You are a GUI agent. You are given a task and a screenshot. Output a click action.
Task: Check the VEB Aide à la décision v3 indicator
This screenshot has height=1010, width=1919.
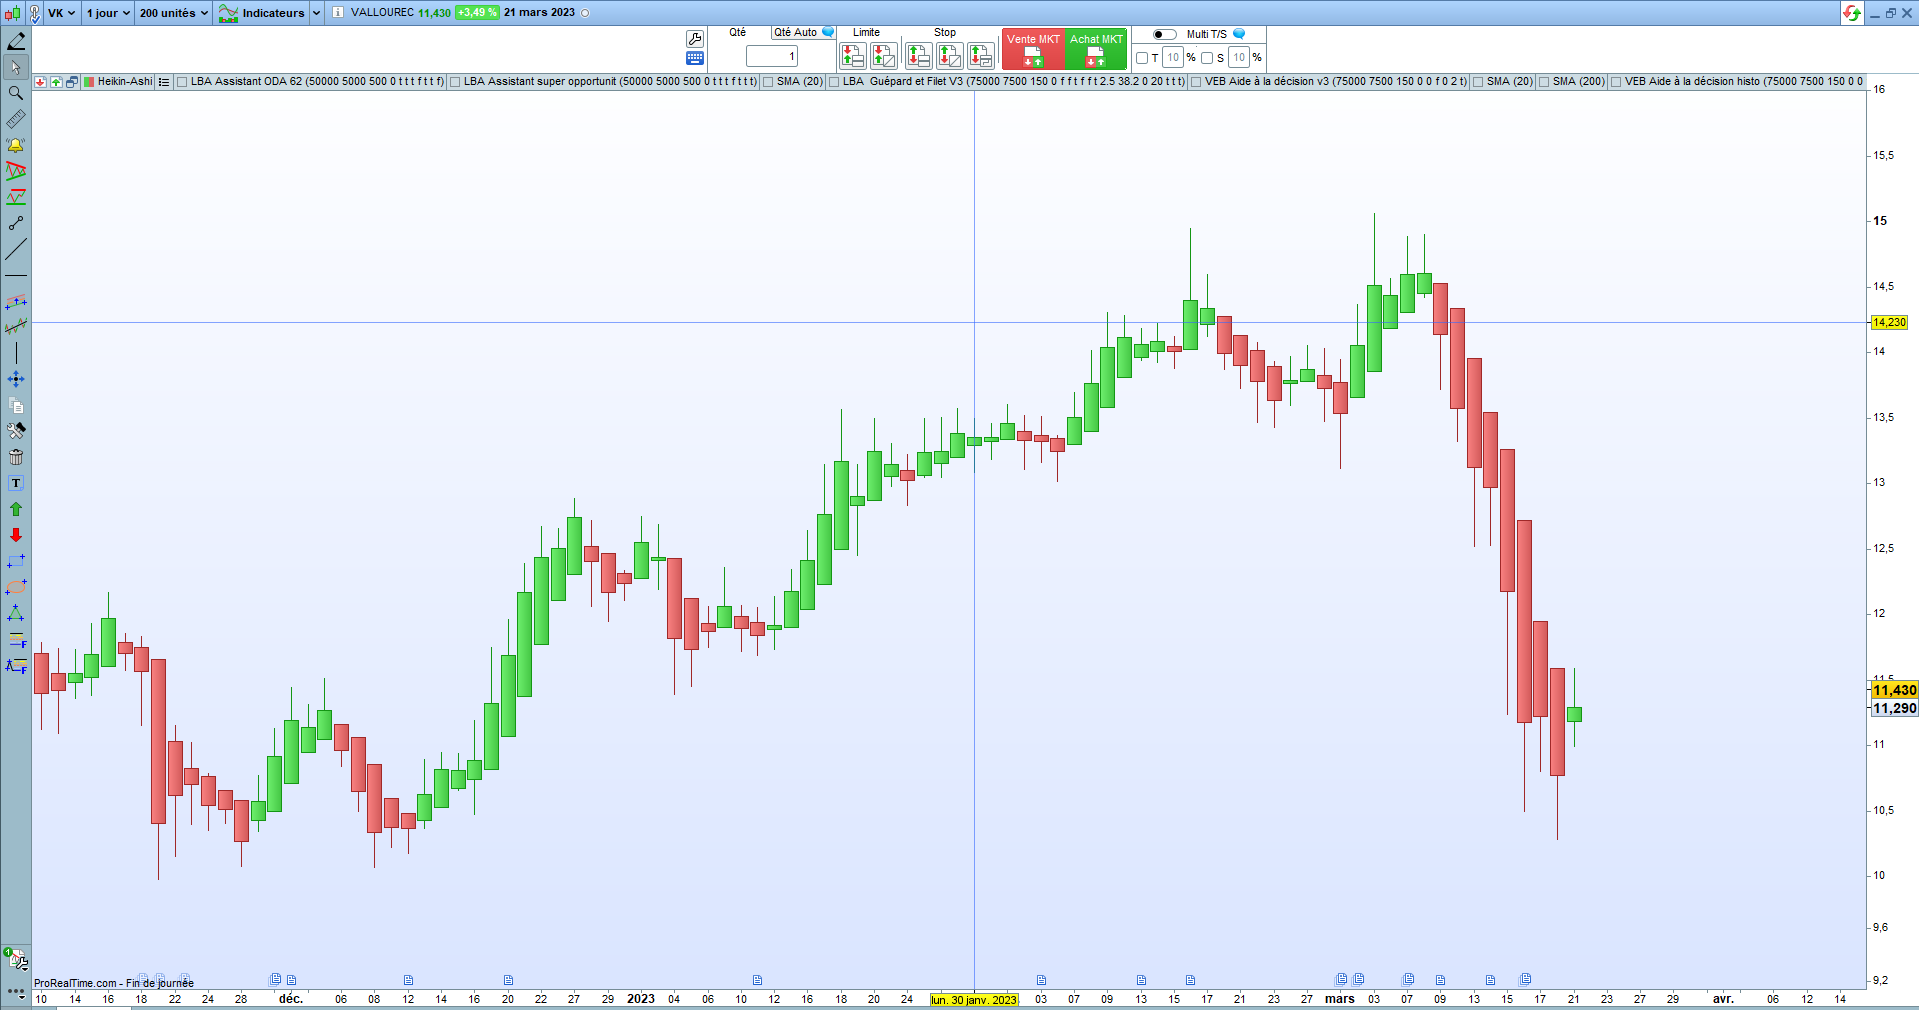click(1196, 82)
